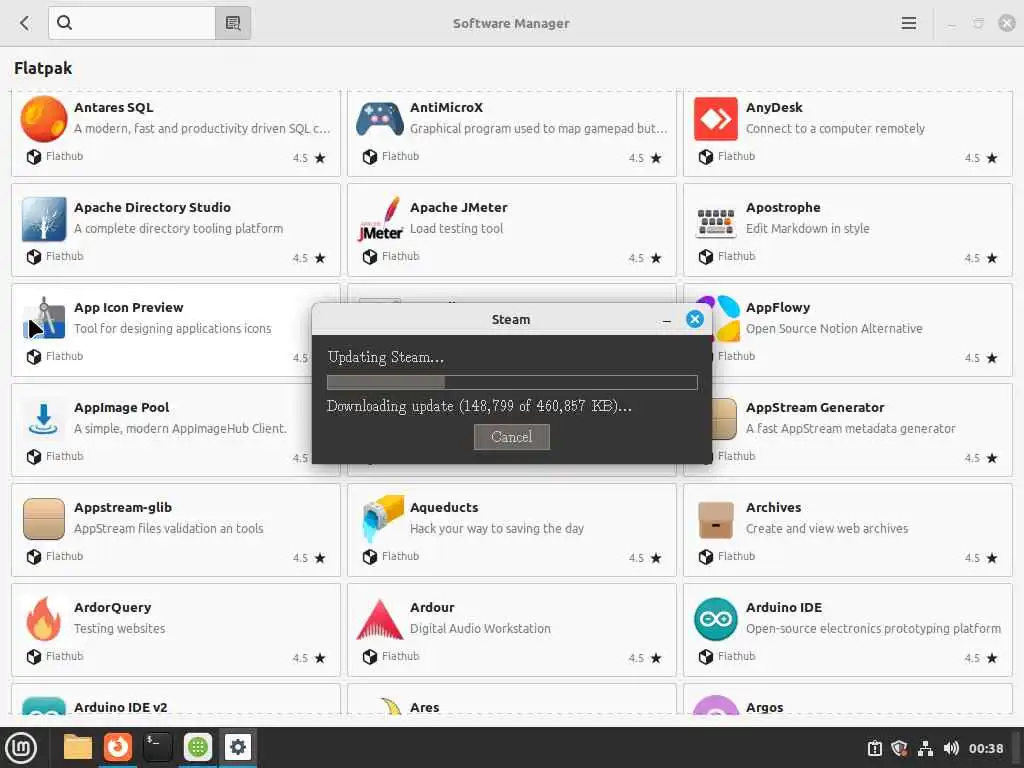Click the search magnifier icon
The image size is (1024, 768).
(64, 23)
